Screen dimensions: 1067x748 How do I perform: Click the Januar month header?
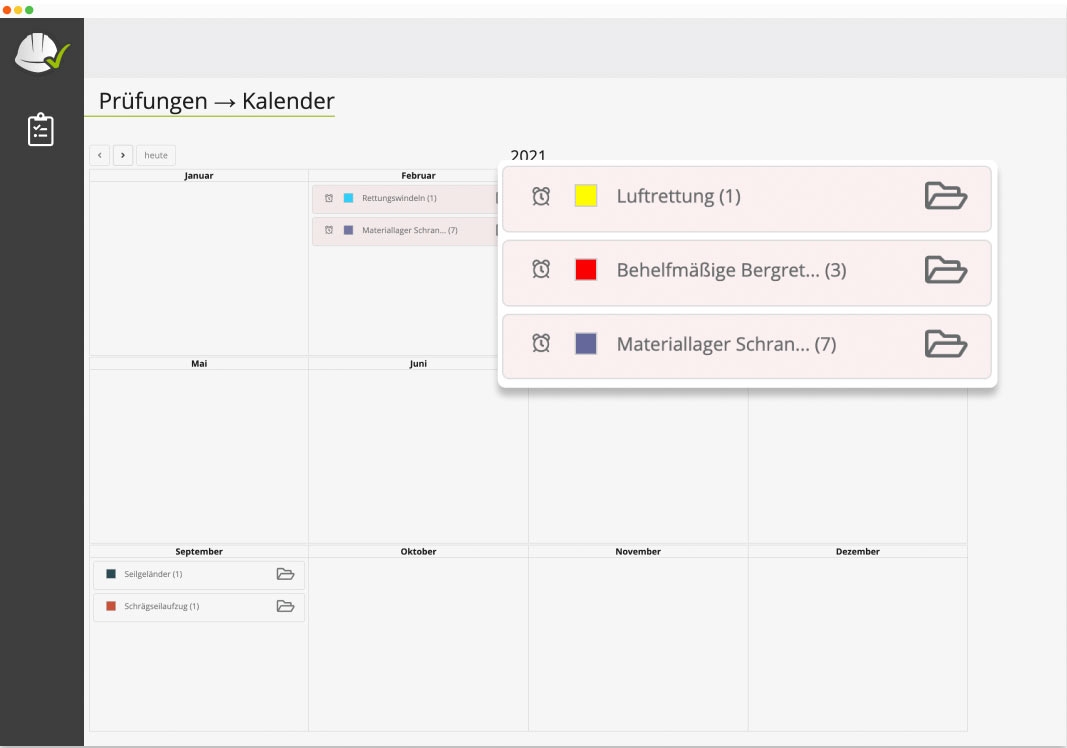[199, 176]
